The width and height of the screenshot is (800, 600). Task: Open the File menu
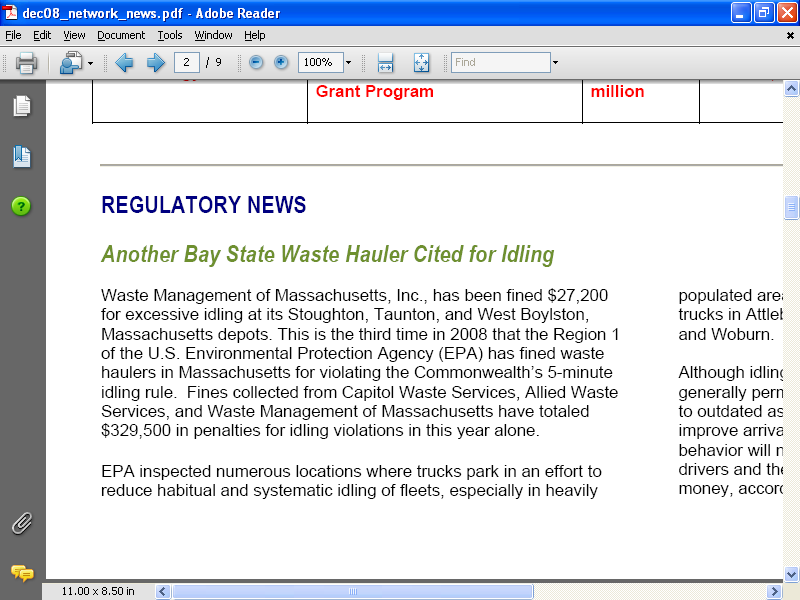(13, 35)
